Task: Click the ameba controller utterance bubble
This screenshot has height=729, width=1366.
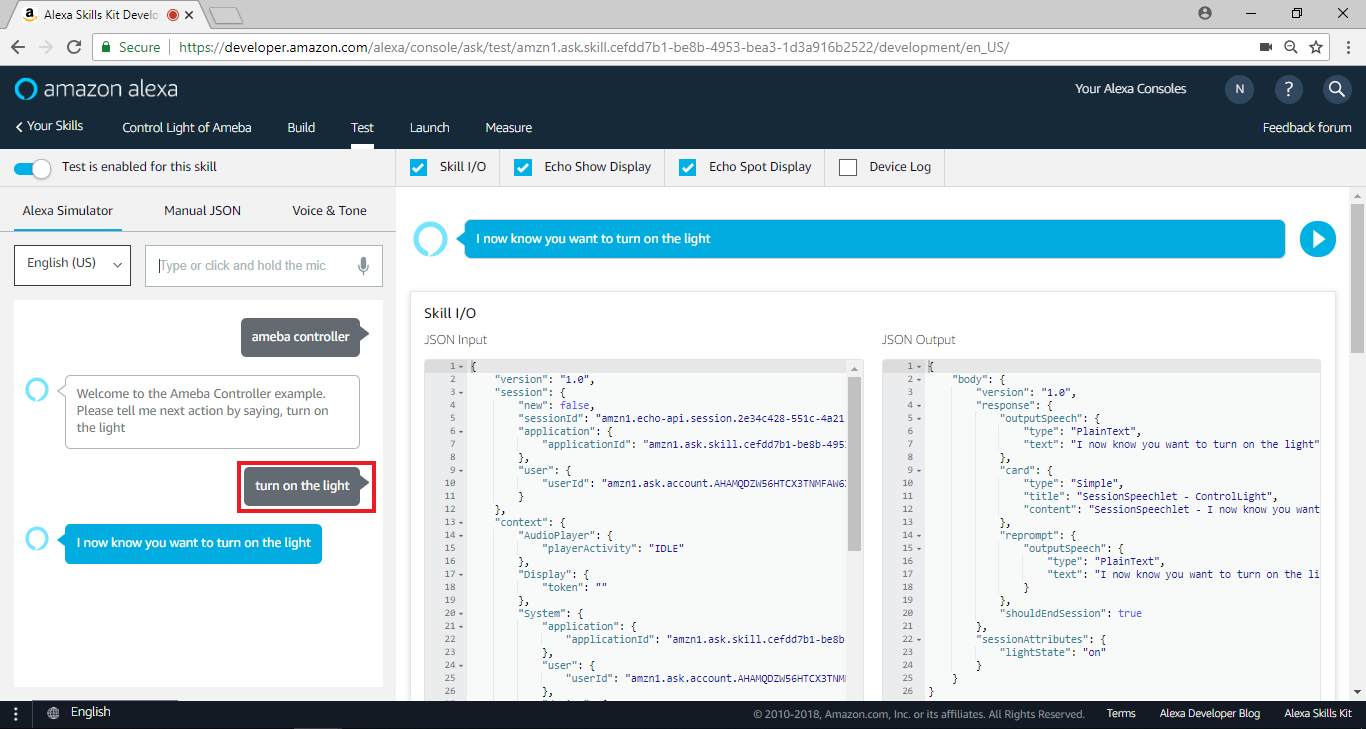Action: coord(300,337)
